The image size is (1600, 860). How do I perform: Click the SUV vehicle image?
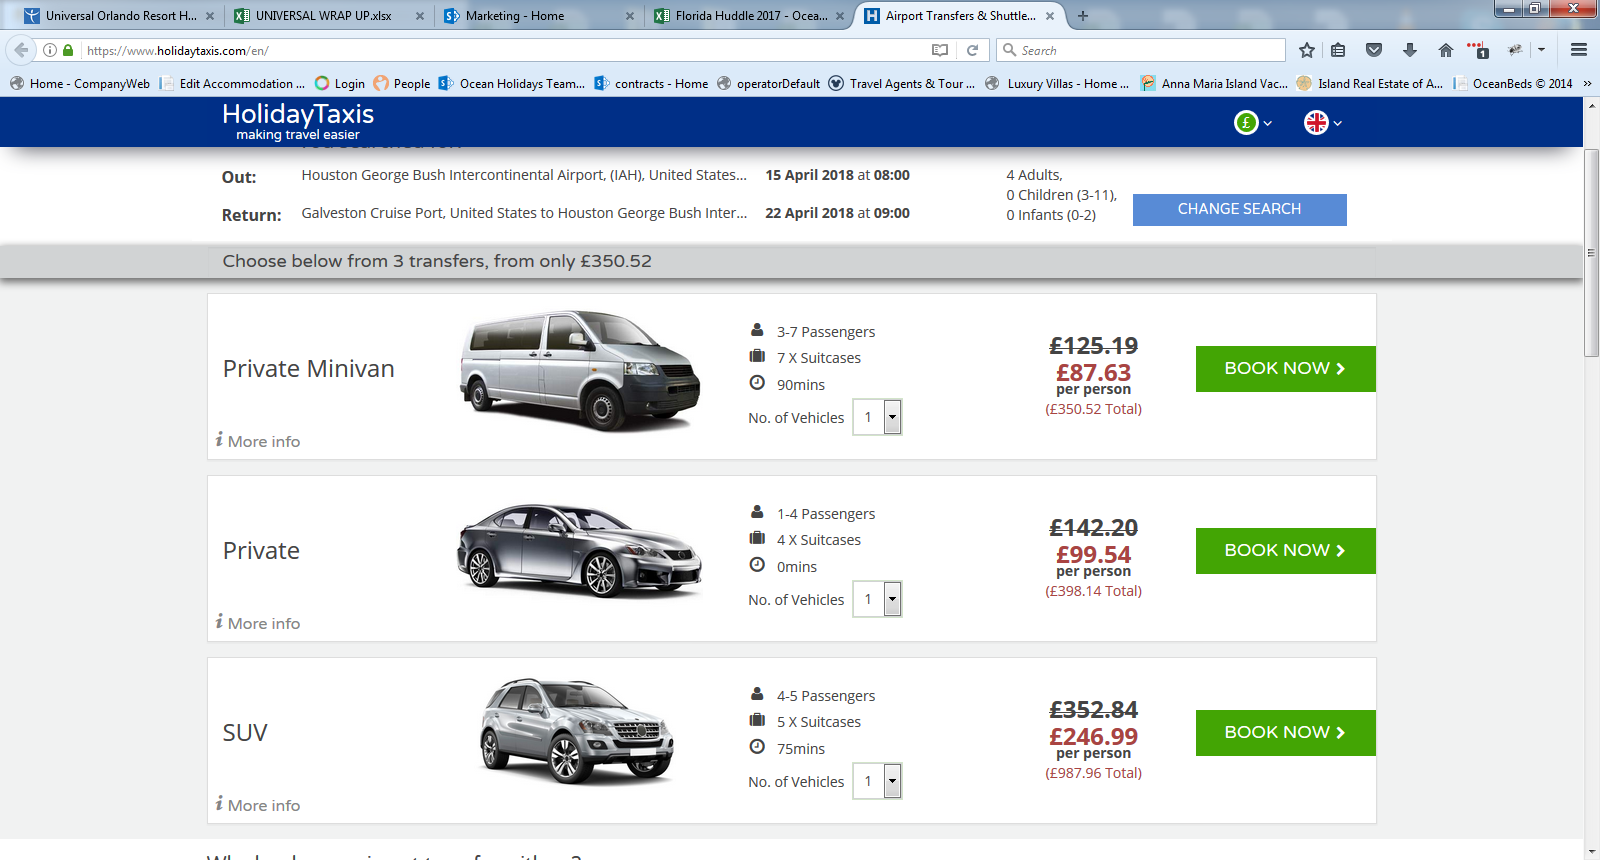tap(577, 731)
